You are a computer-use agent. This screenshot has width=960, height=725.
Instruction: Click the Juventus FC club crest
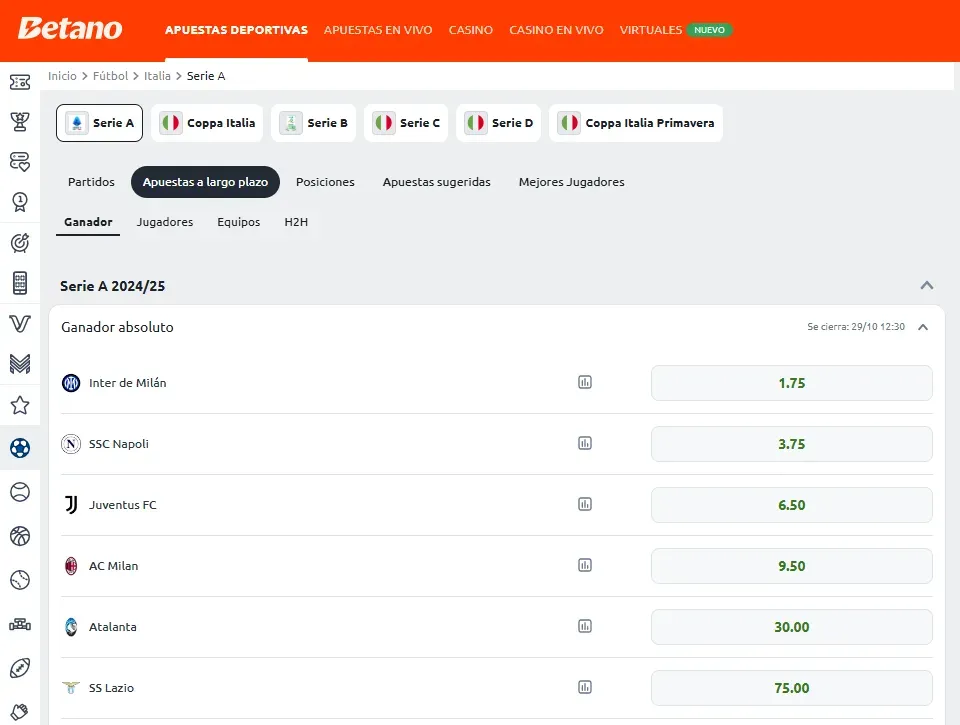pos(71,505)
